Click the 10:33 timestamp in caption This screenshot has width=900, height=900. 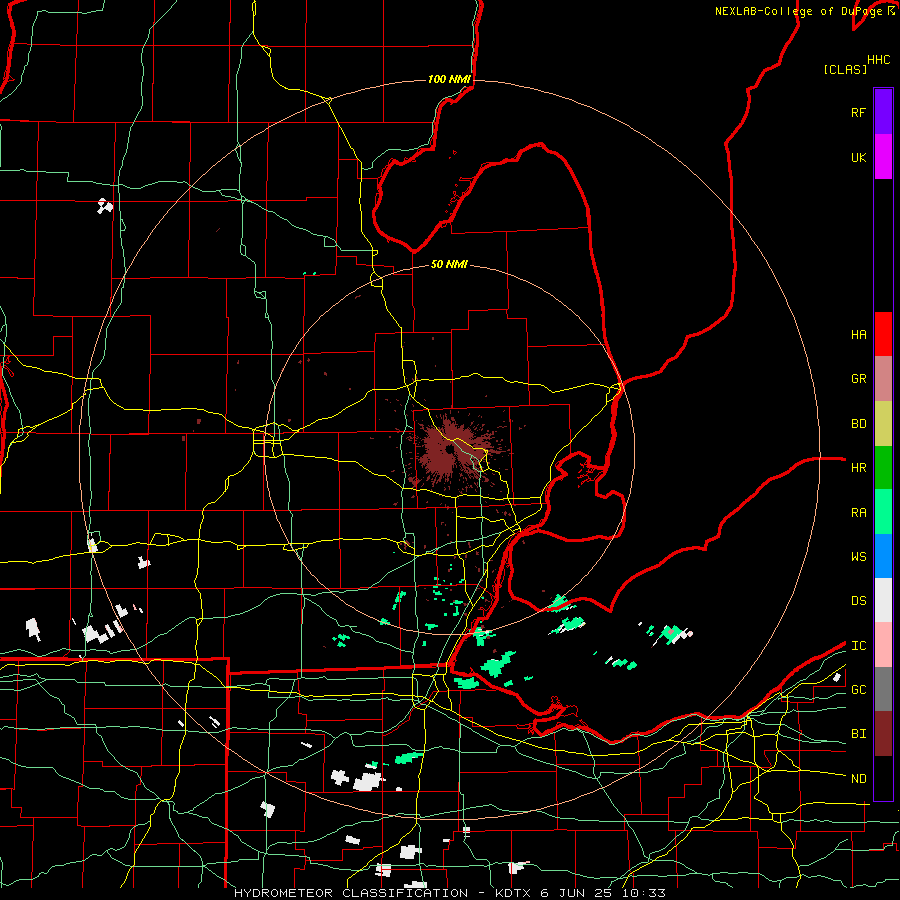tap(643, 893)
